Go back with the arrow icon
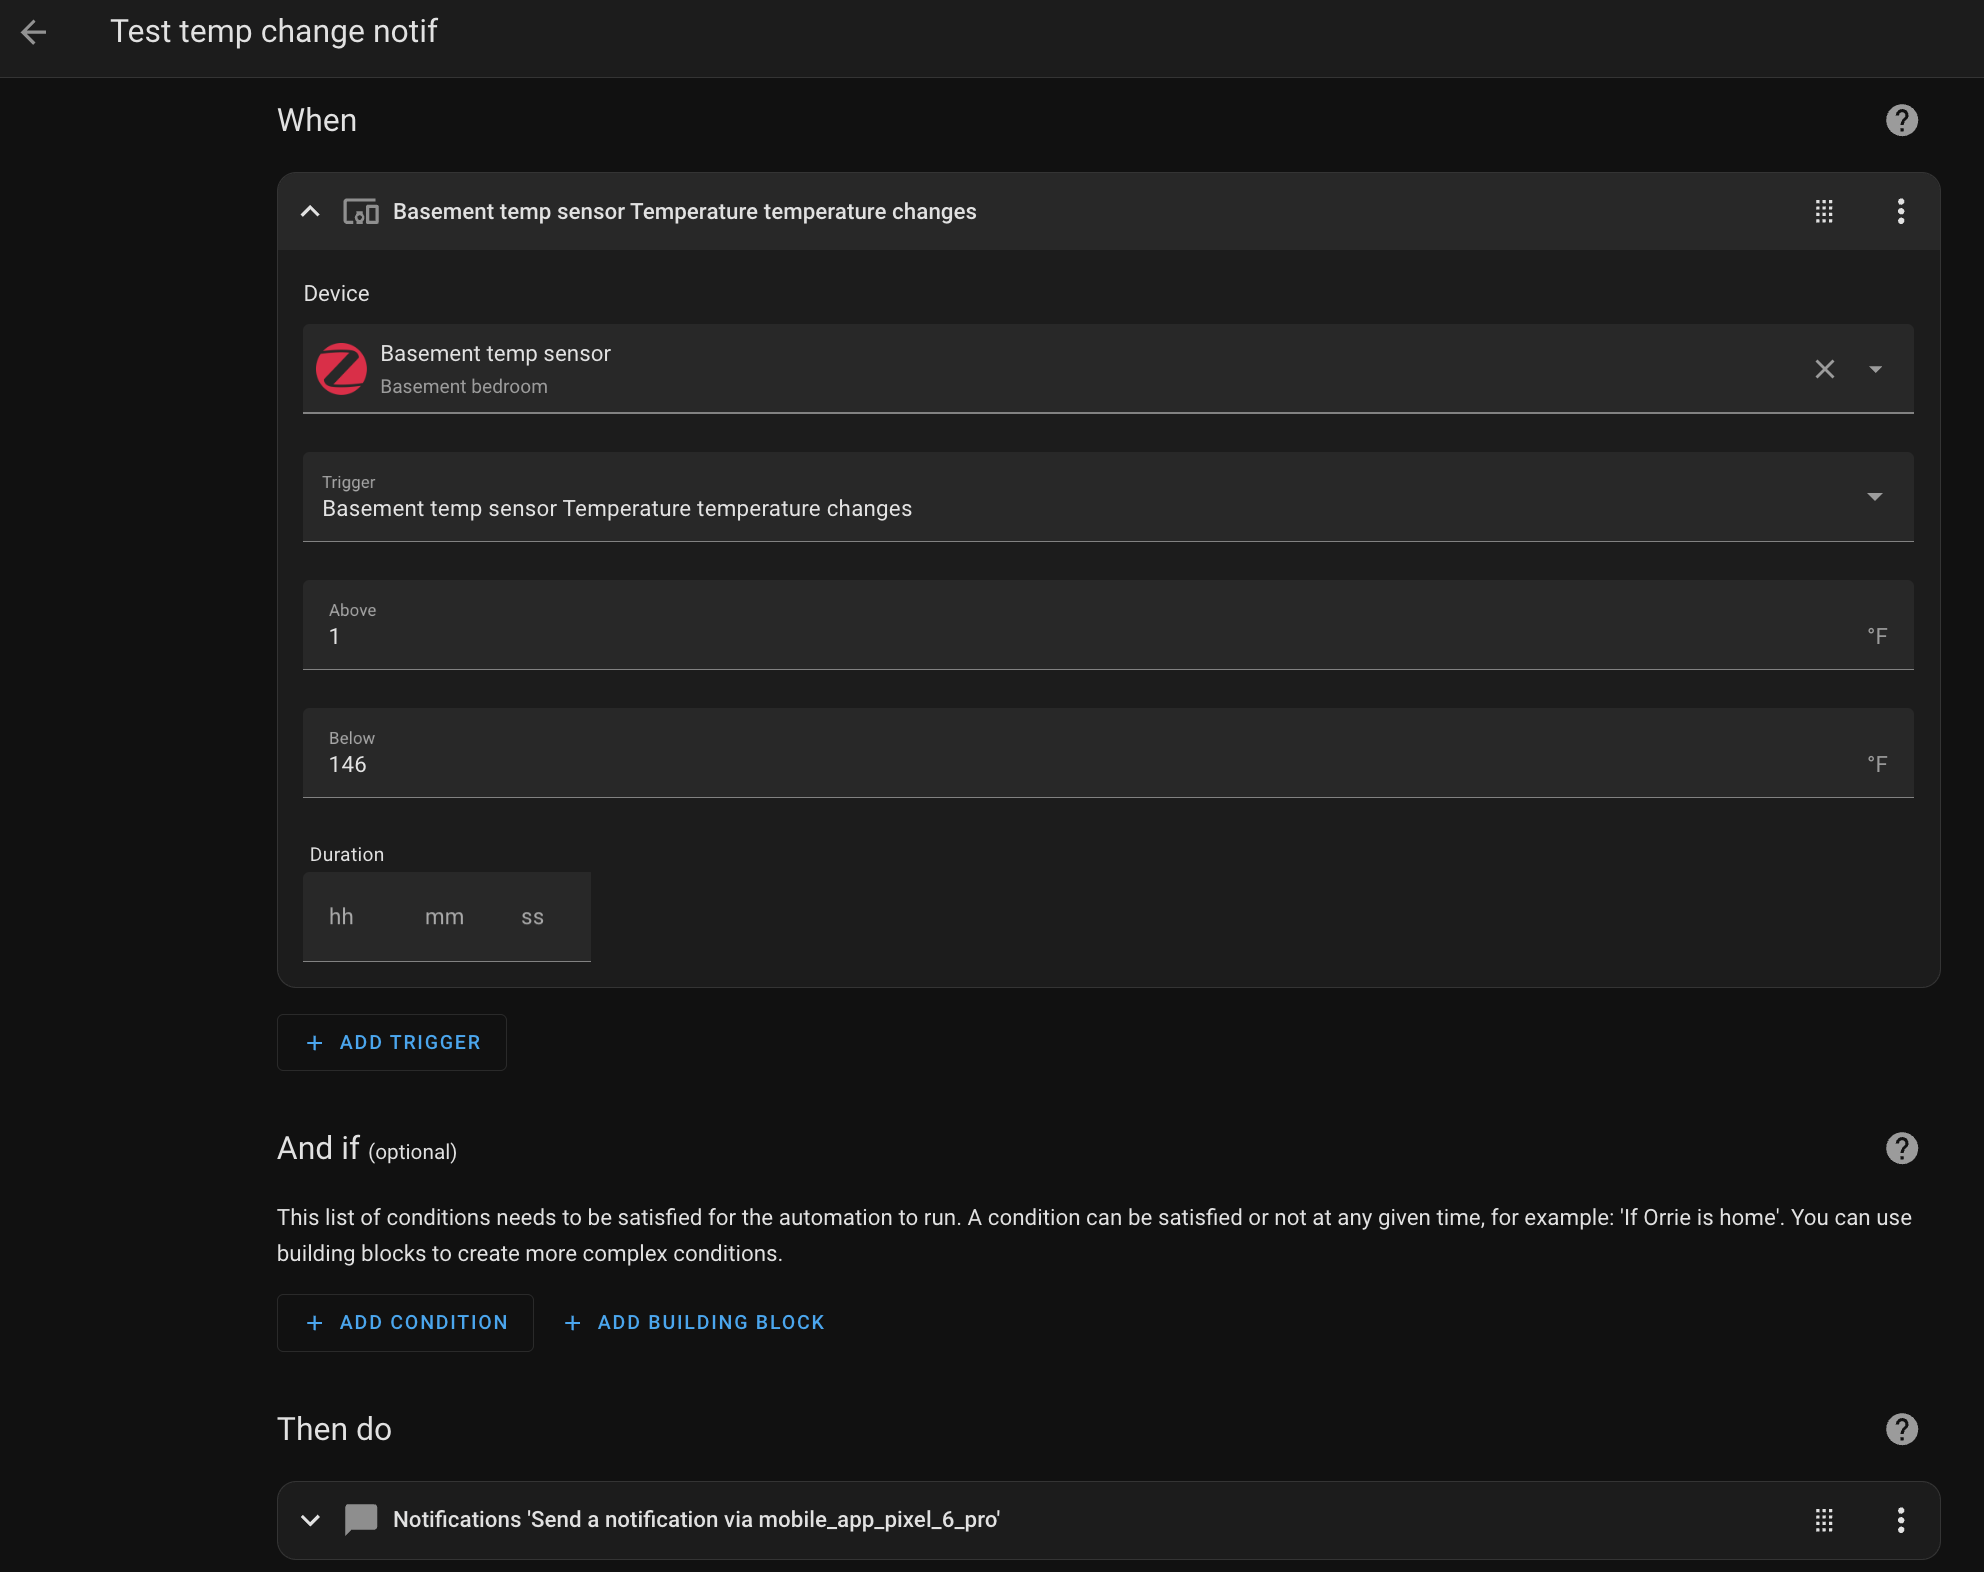Image resolution: width=1984 pixels, height=1572 pixels. click(34, 32)
